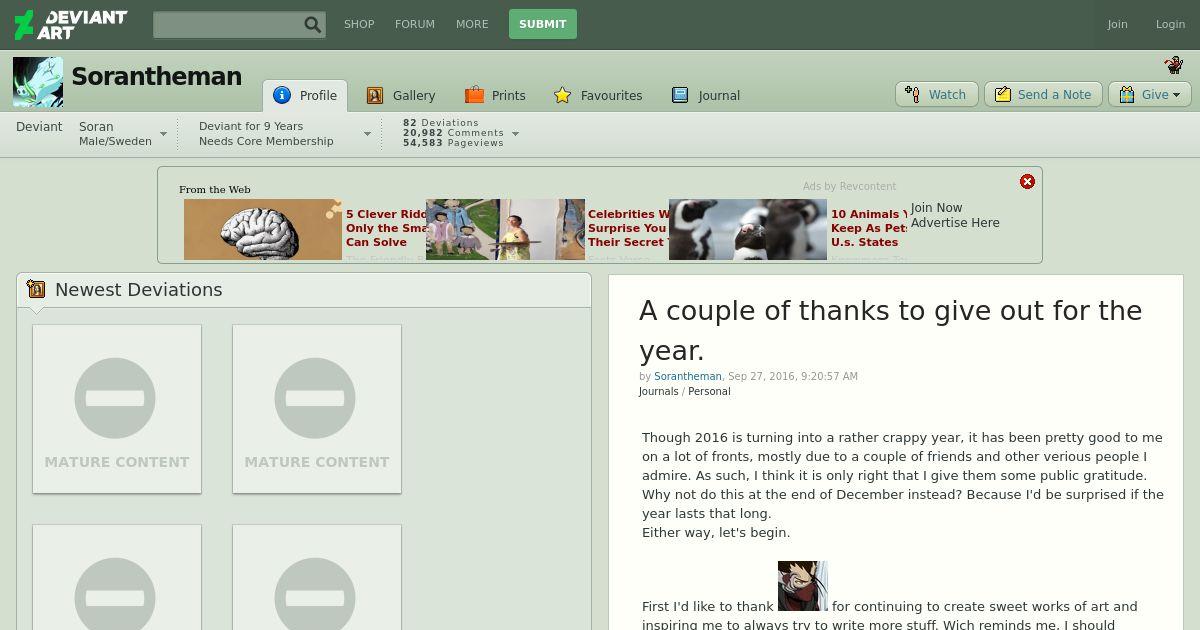Focus the top search input field
1200x630 pixels.
point(228,24)
